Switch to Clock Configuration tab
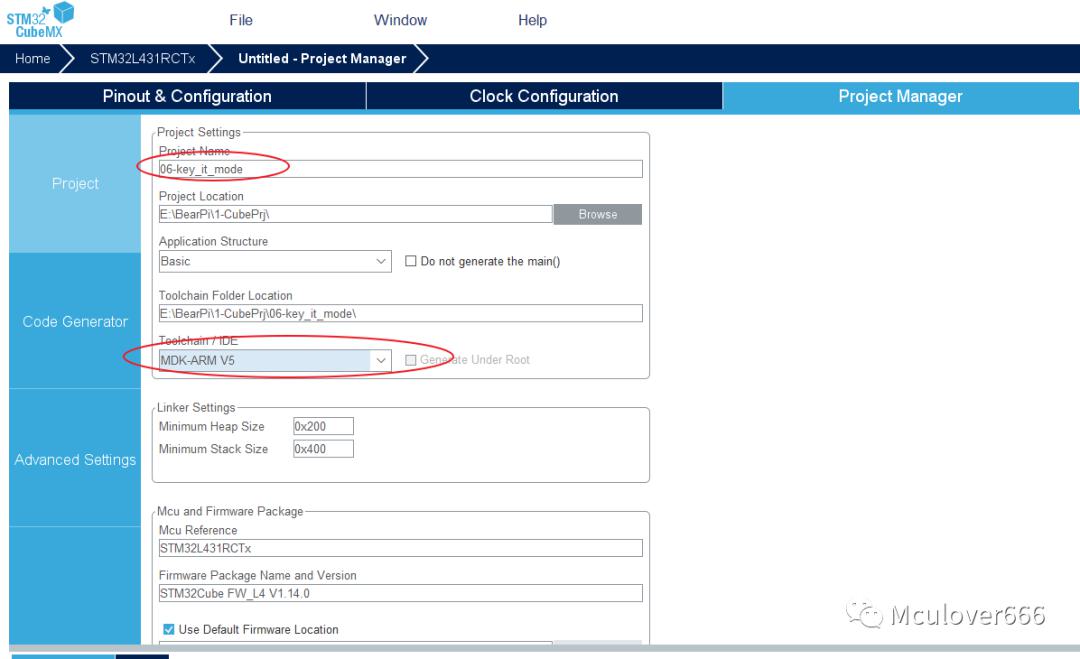This screenshot has width=1080, height=659. (x=544, y=96)
